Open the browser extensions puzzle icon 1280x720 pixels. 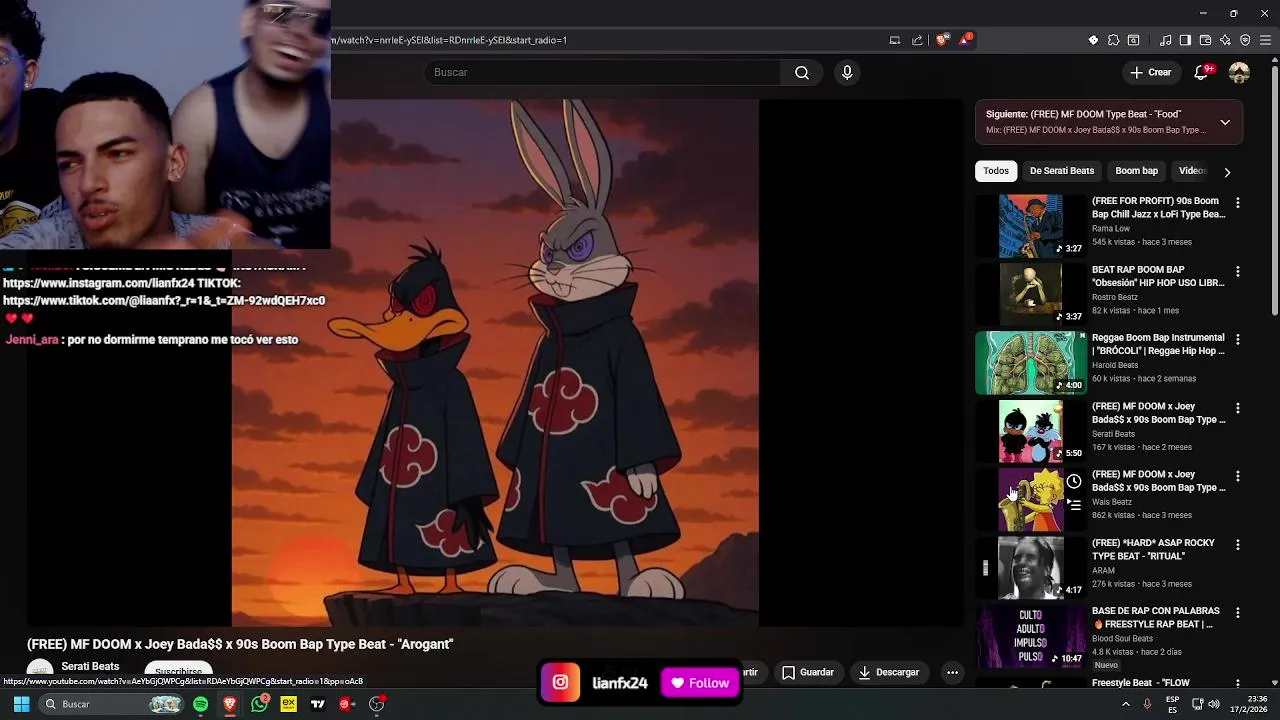pyautogui.click(x=1113, y=40)
